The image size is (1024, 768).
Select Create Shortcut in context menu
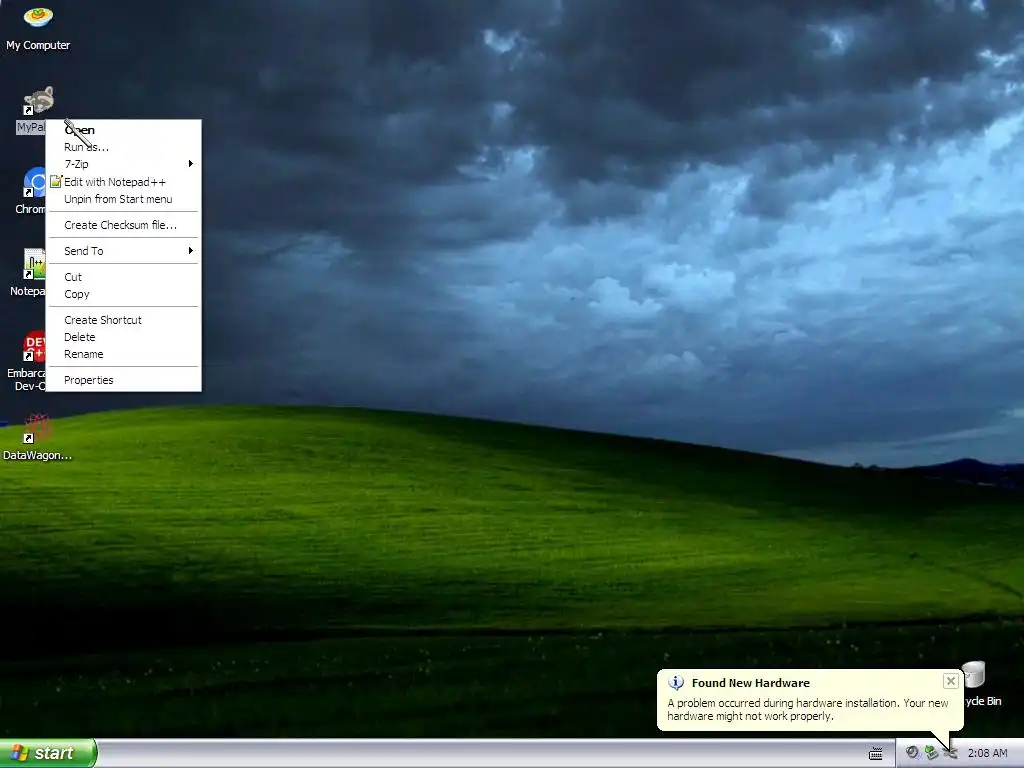pyautogui.click(x=123, y=320)
